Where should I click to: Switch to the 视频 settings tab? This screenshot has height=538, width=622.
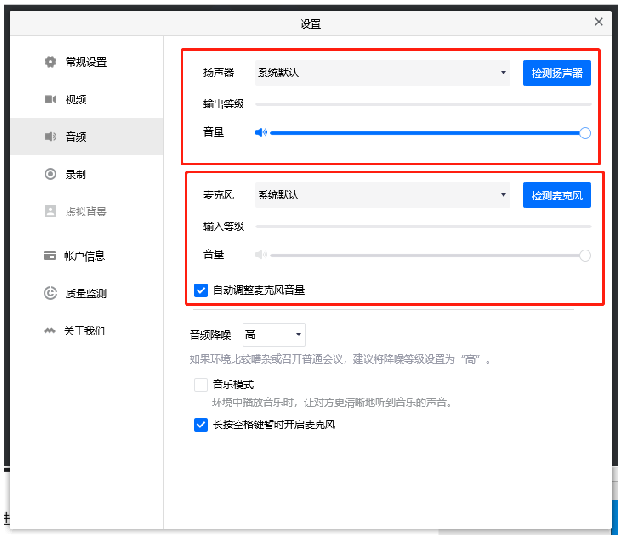(x=76, y=99)
